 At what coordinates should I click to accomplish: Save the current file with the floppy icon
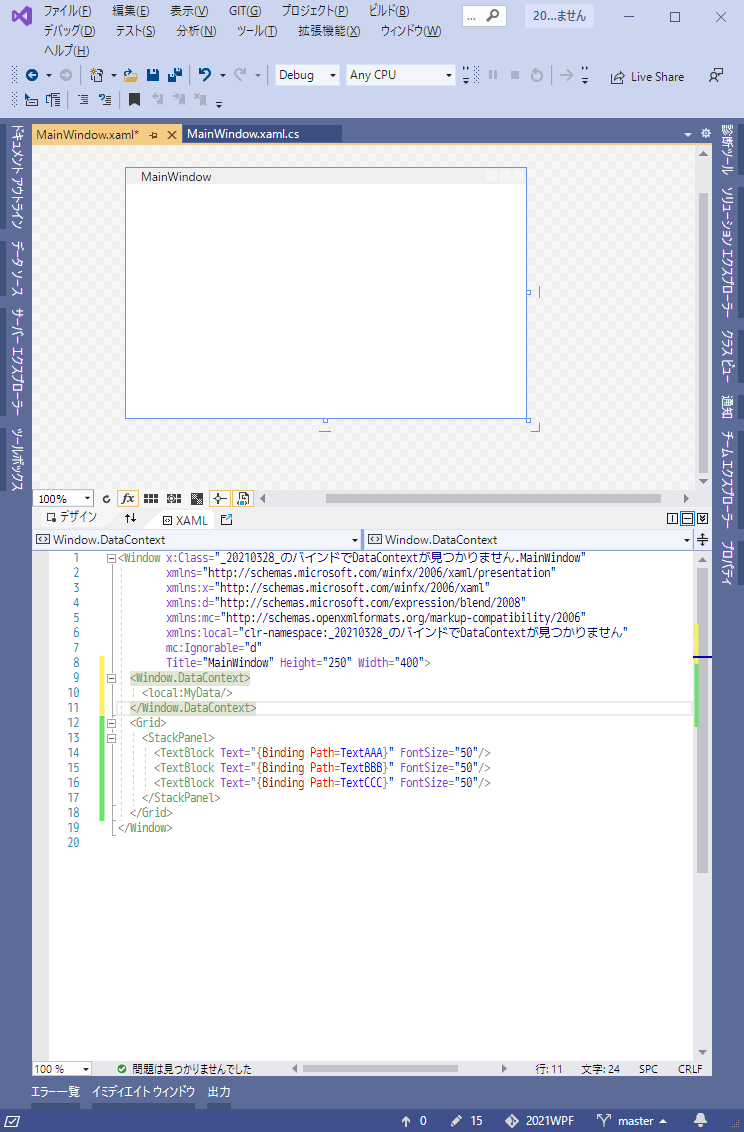[153, 75]
